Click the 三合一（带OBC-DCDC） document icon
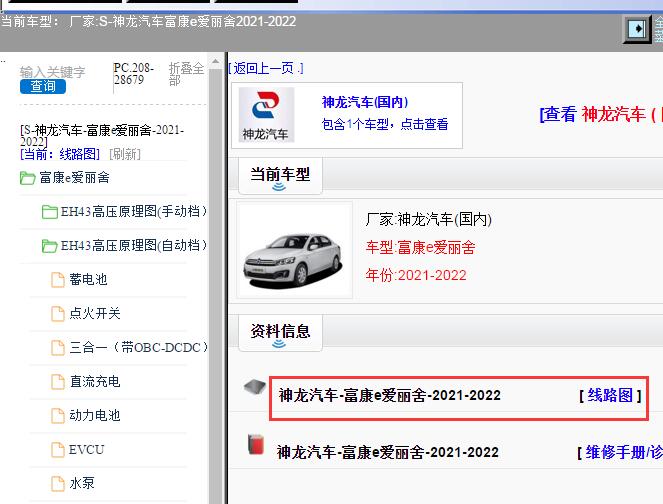Screen dimensions: 663x504 point(58,348)
